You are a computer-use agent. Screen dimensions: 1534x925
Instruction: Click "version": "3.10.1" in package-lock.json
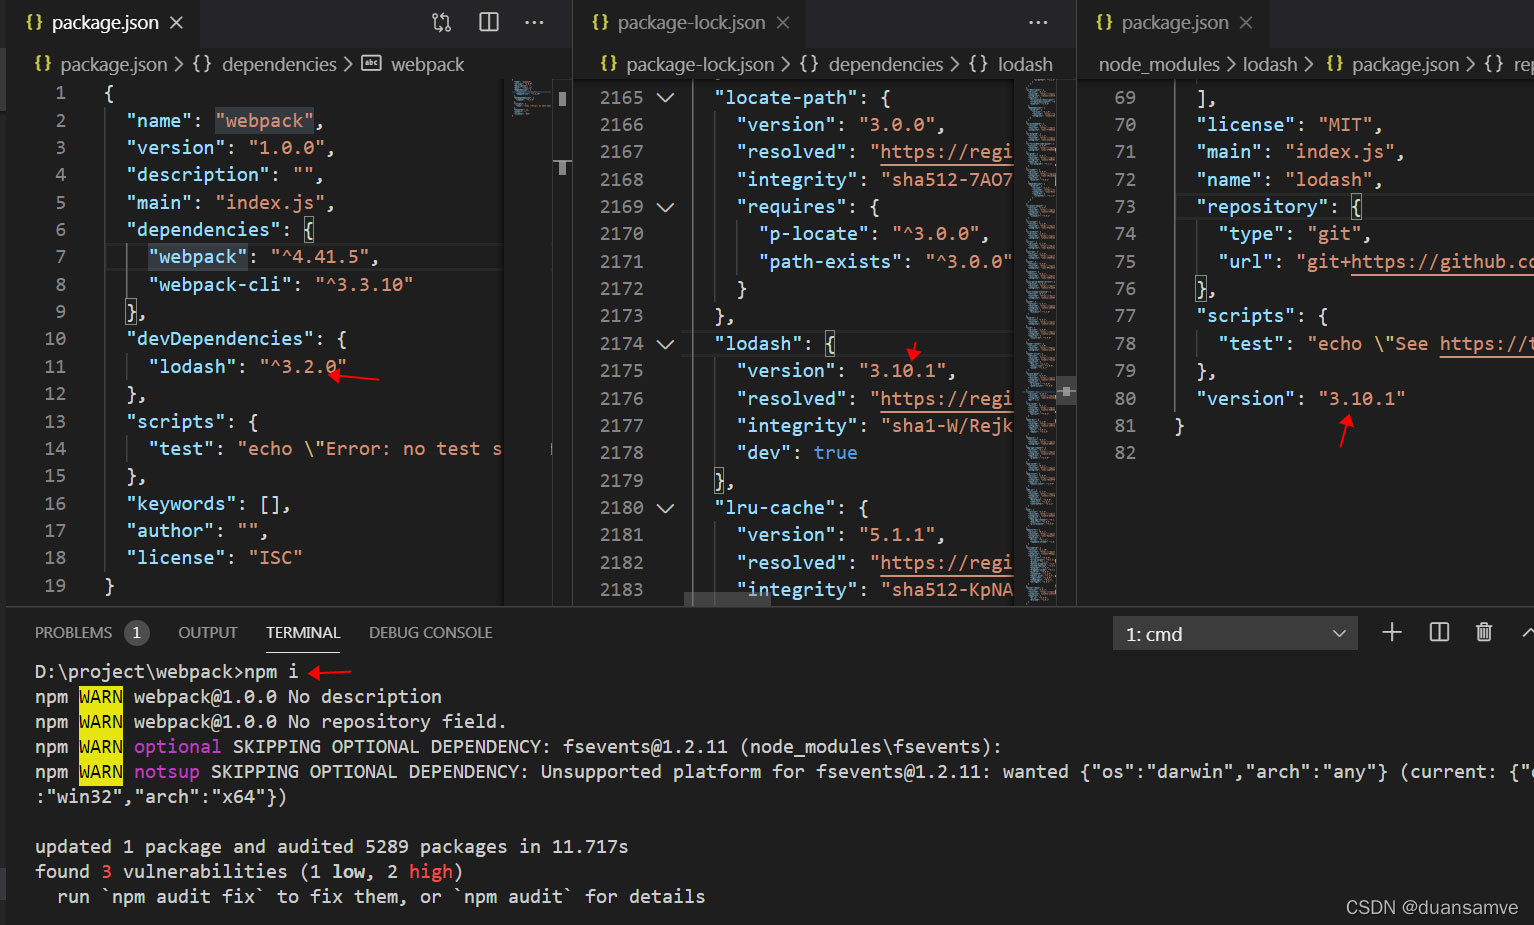click(846, 371)
